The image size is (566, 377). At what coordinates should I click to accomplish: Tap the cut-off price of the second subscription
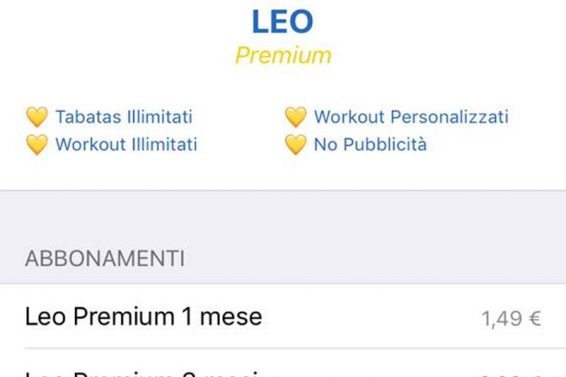coord(511,375)
